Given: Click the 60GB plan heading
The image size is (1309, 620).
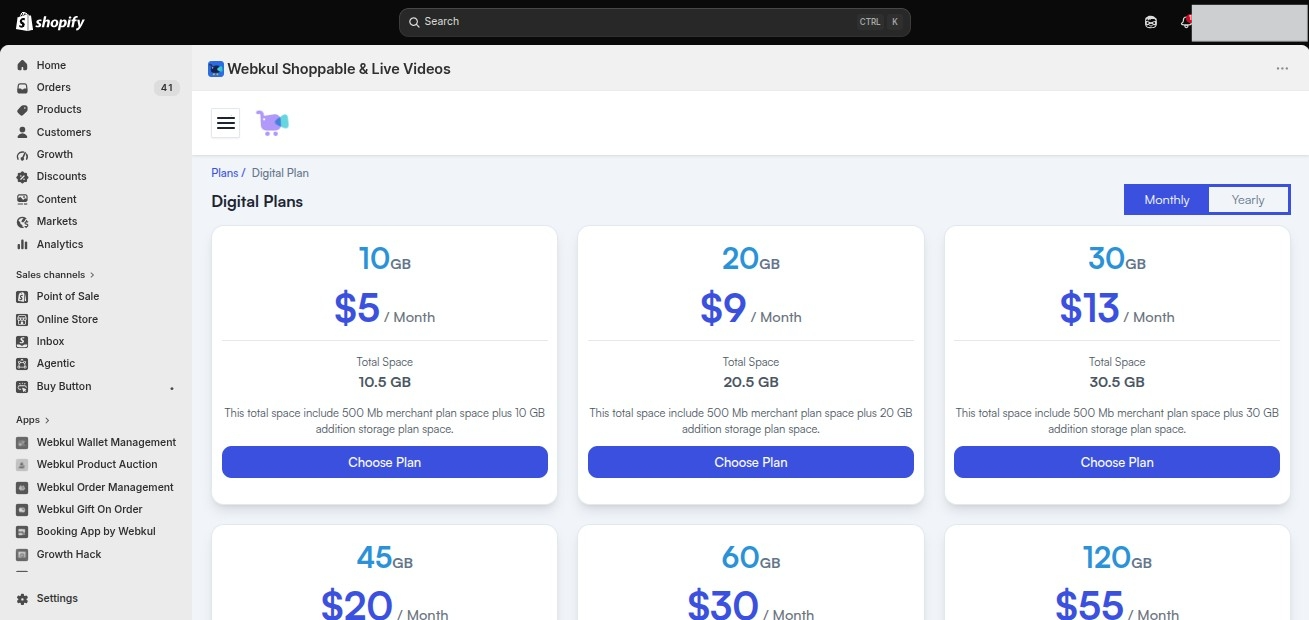Looking at the screenshot, I should (x=751, y=557).
